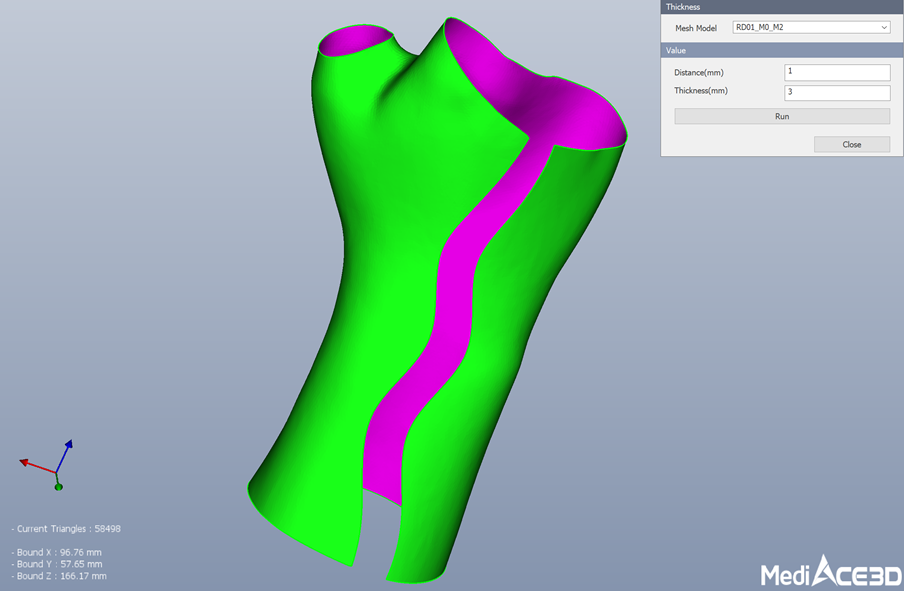The image size is (904, 591).
Task: Close the Thickness panel
Action: (x=852, y=144)
